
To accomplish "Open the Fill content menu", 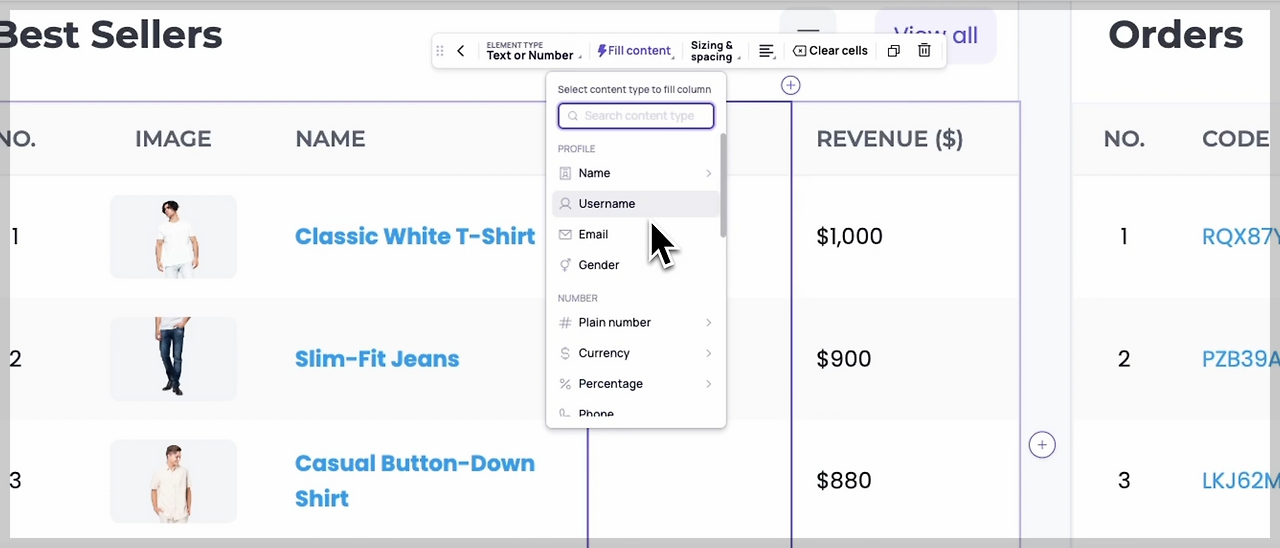I will 635,51.
